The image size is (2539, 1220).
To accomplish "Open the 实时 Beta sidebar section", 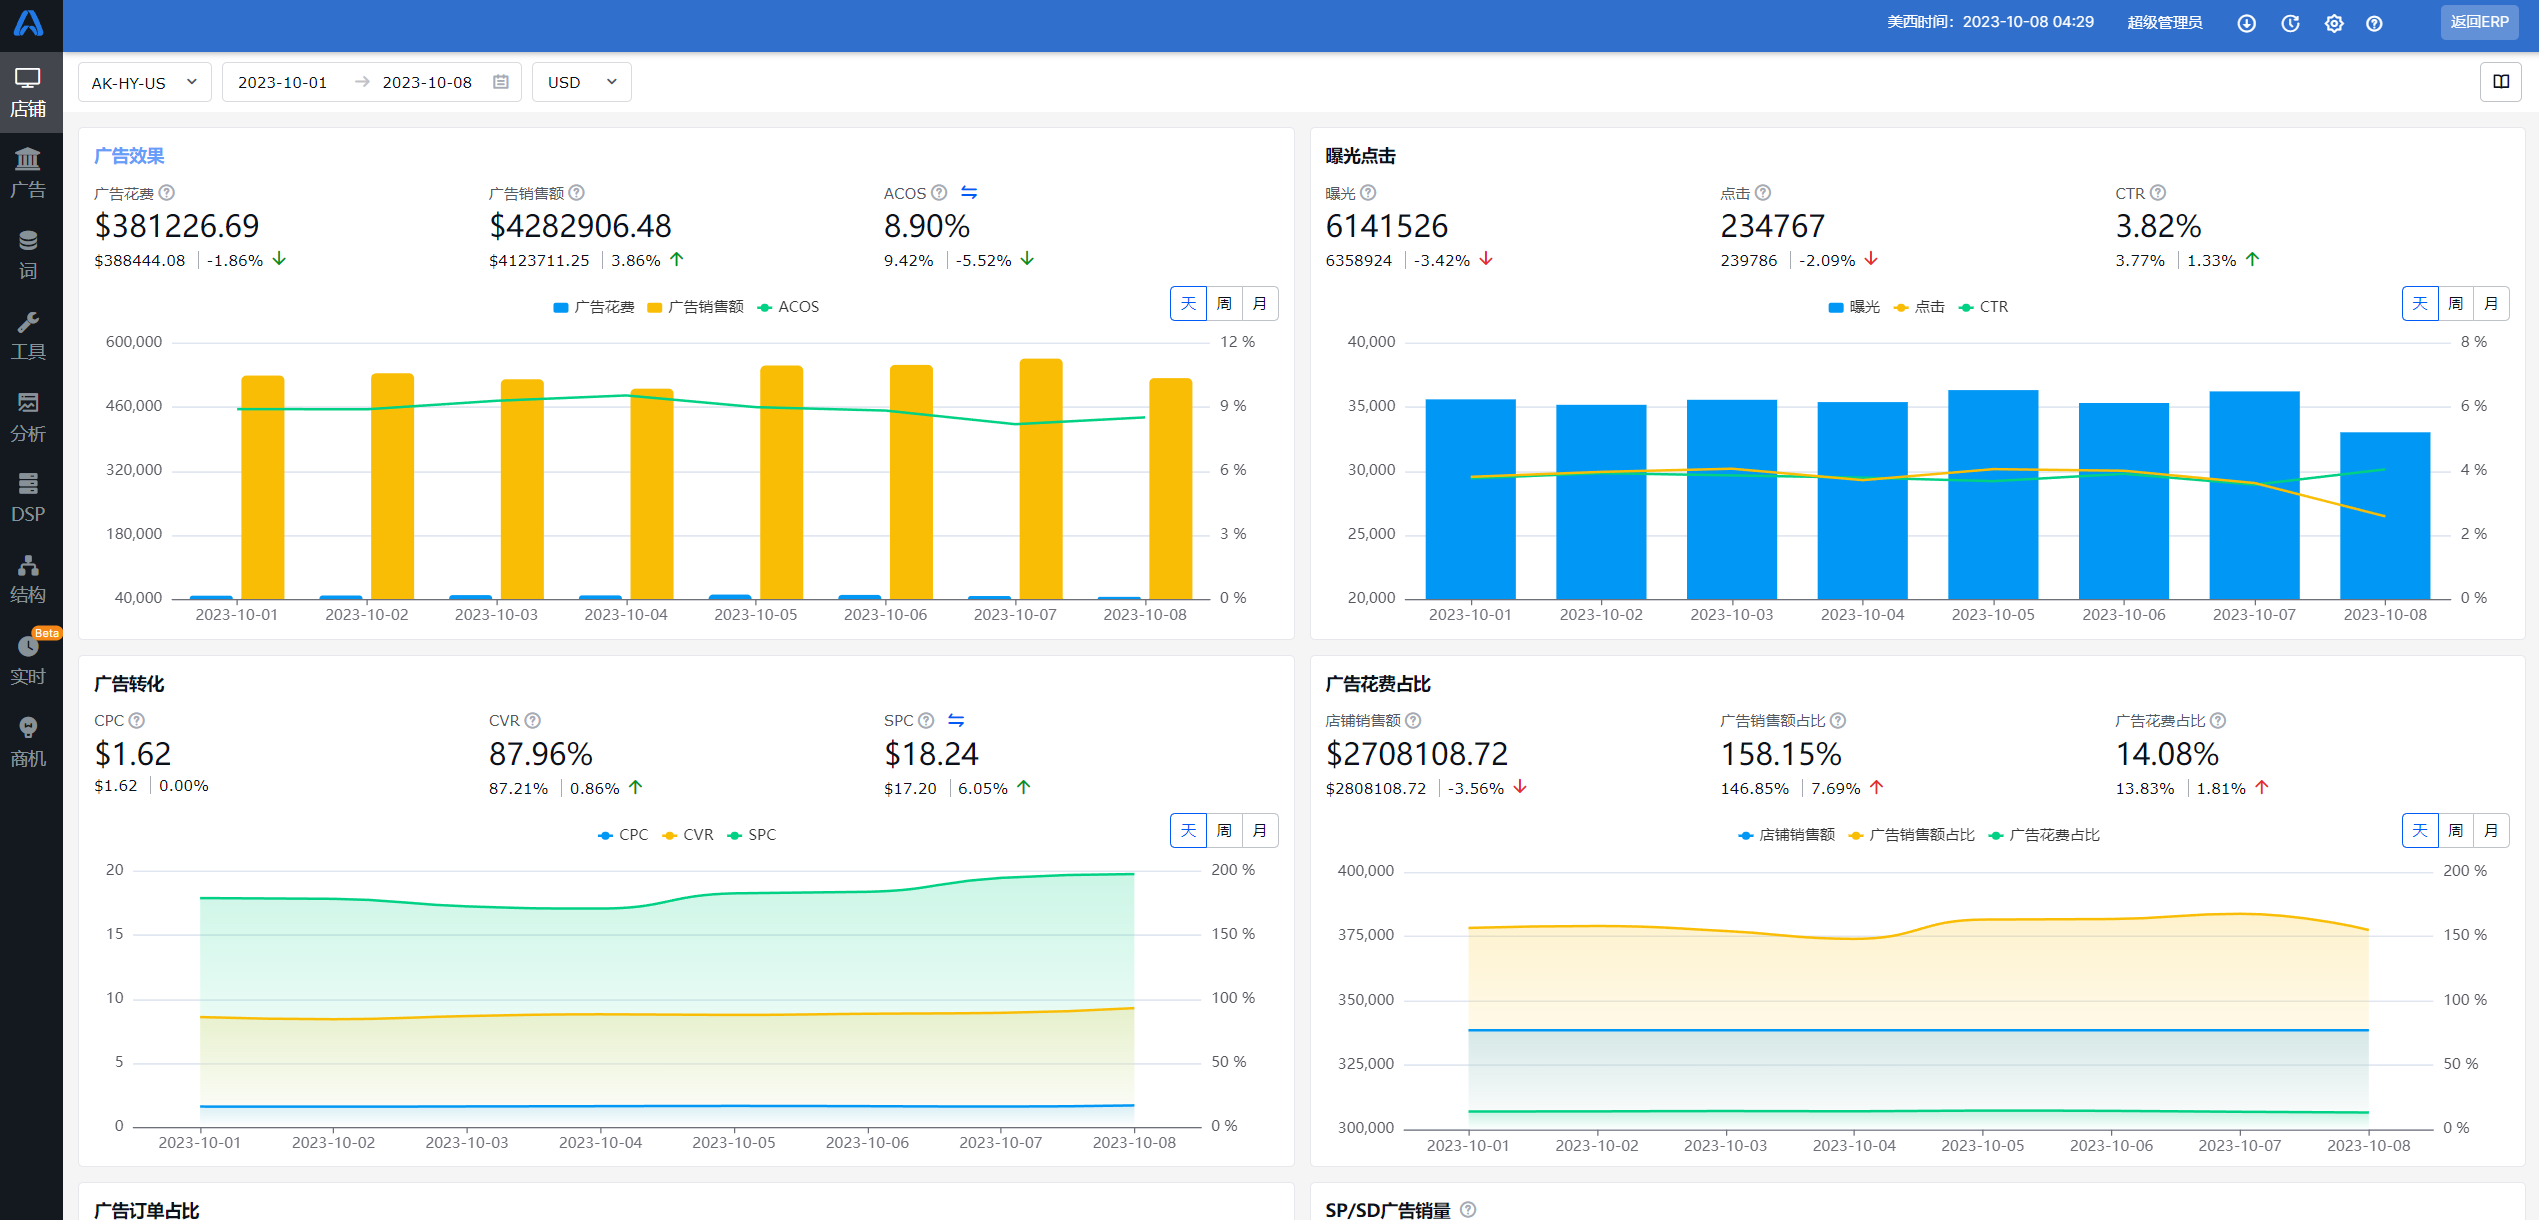I will pos(28,660).
